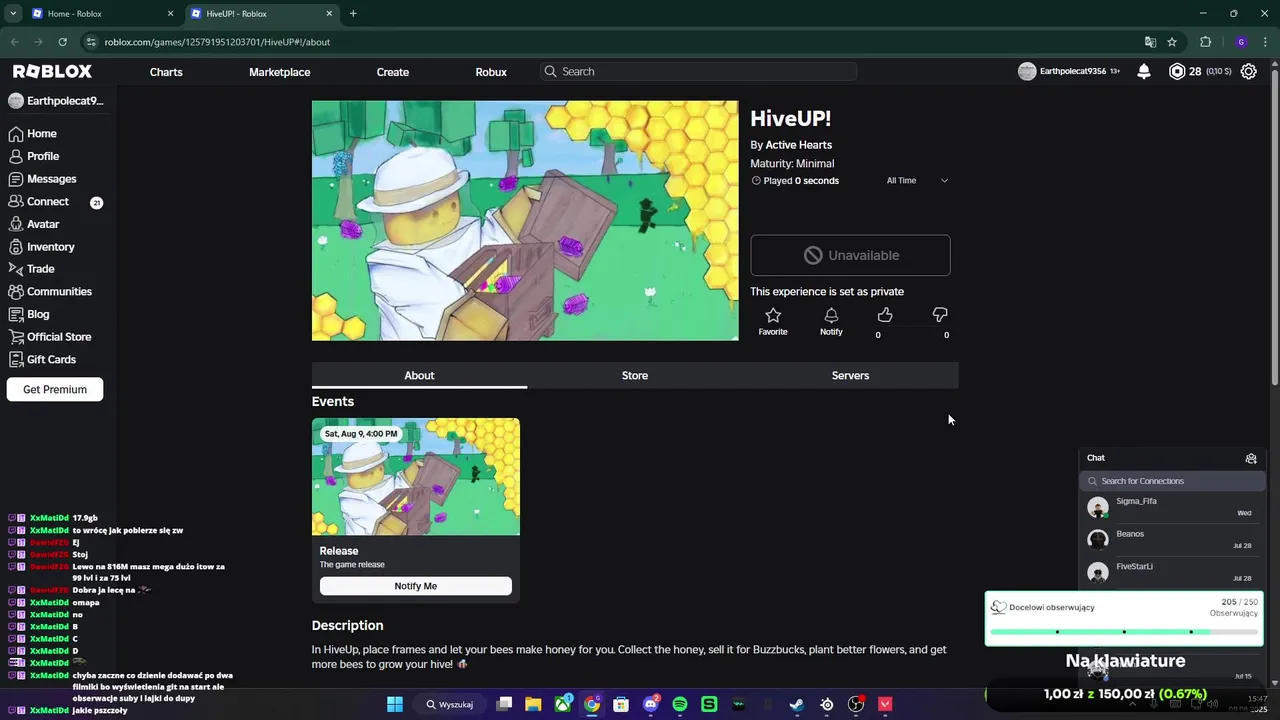Open a new Chrome tab

[x=353, y=14]
